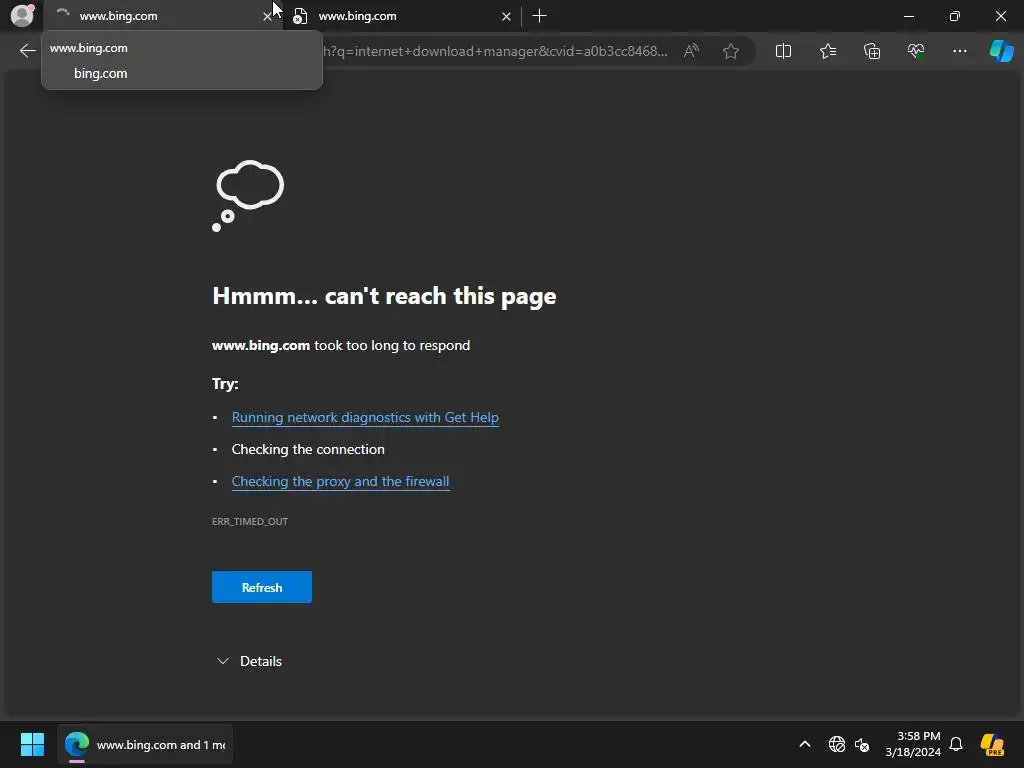Viewport: 1024px width, 768px height.
Task: Open the Read aloud icon in address bar
Action: (691, 51)
